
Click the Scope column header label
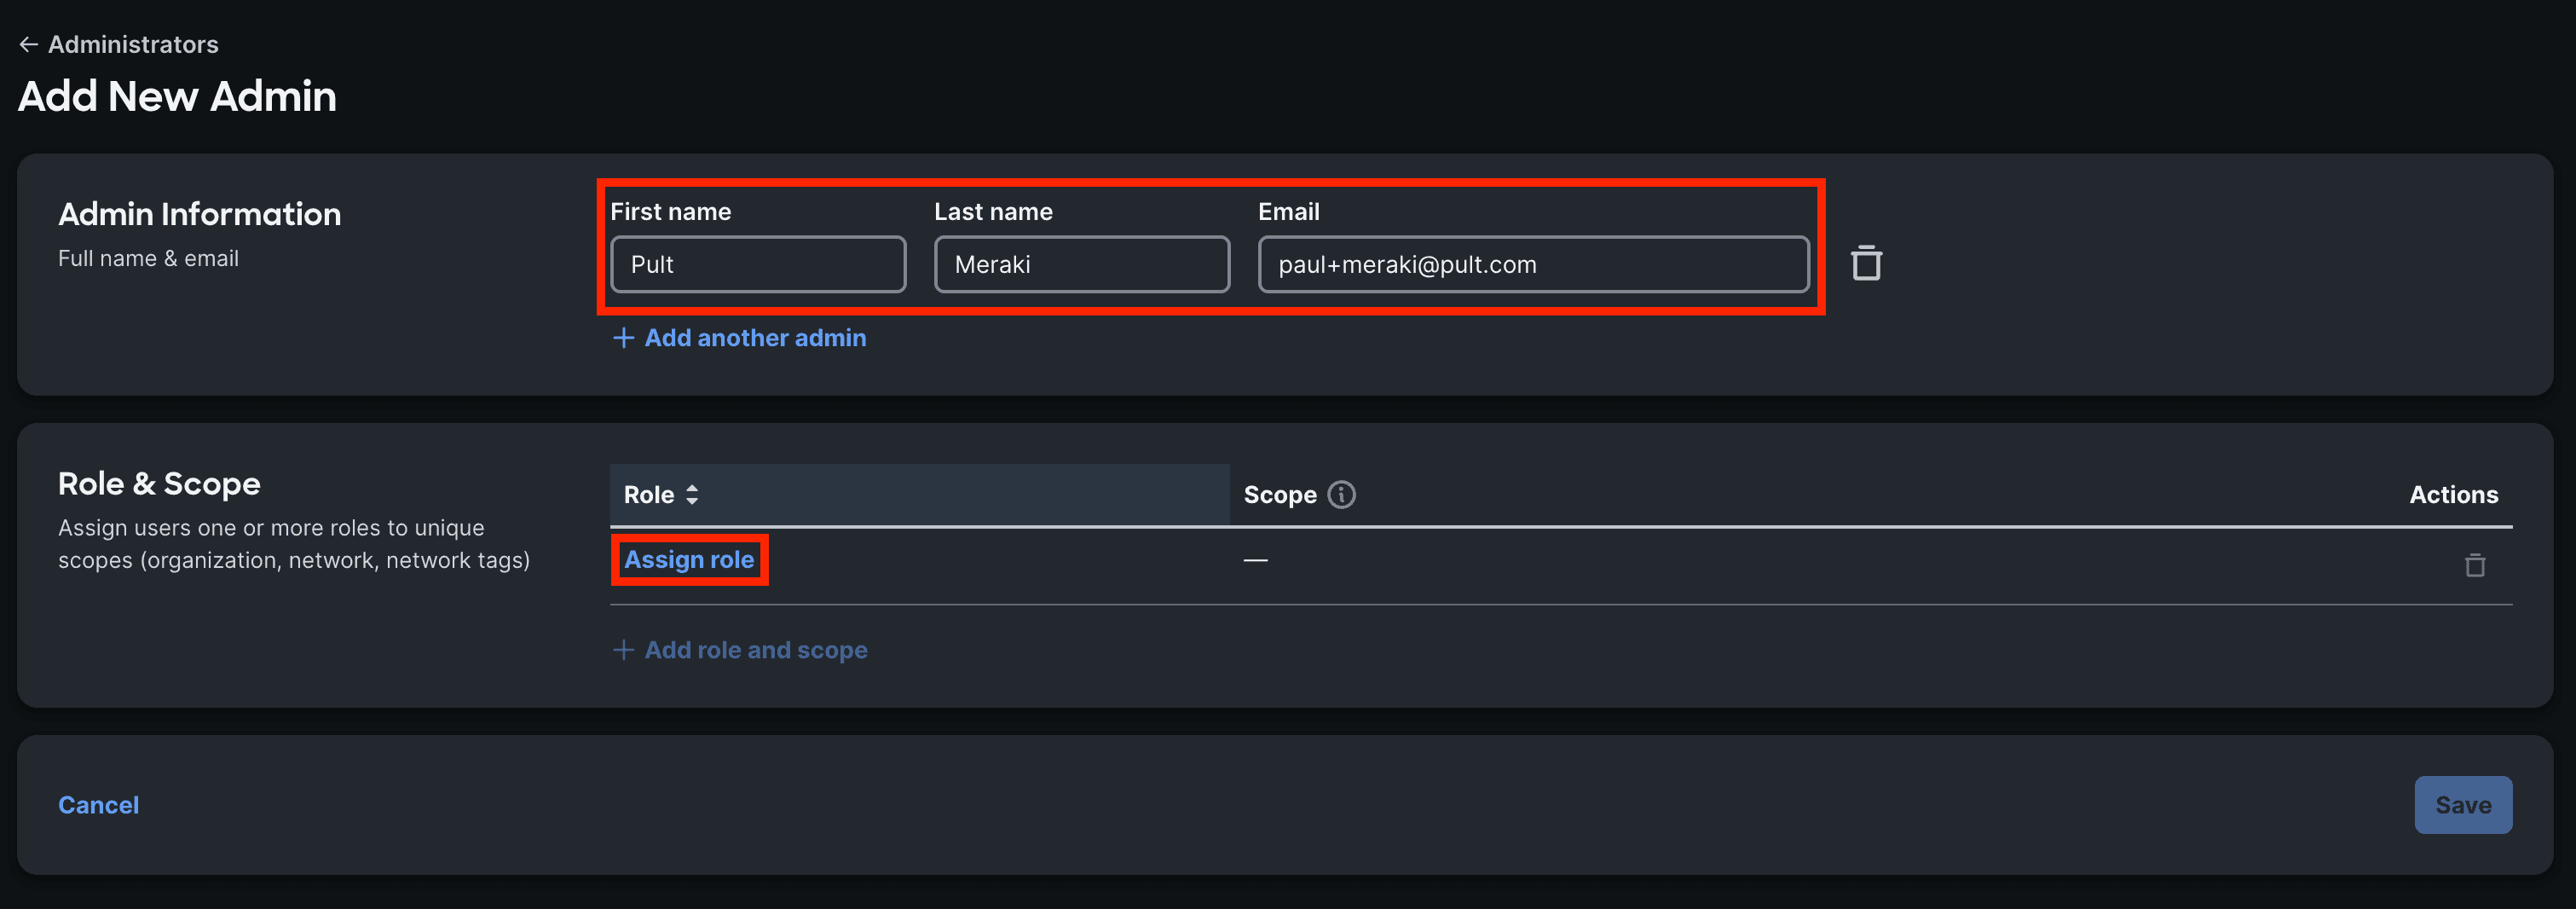click(x=1280, y=495)
